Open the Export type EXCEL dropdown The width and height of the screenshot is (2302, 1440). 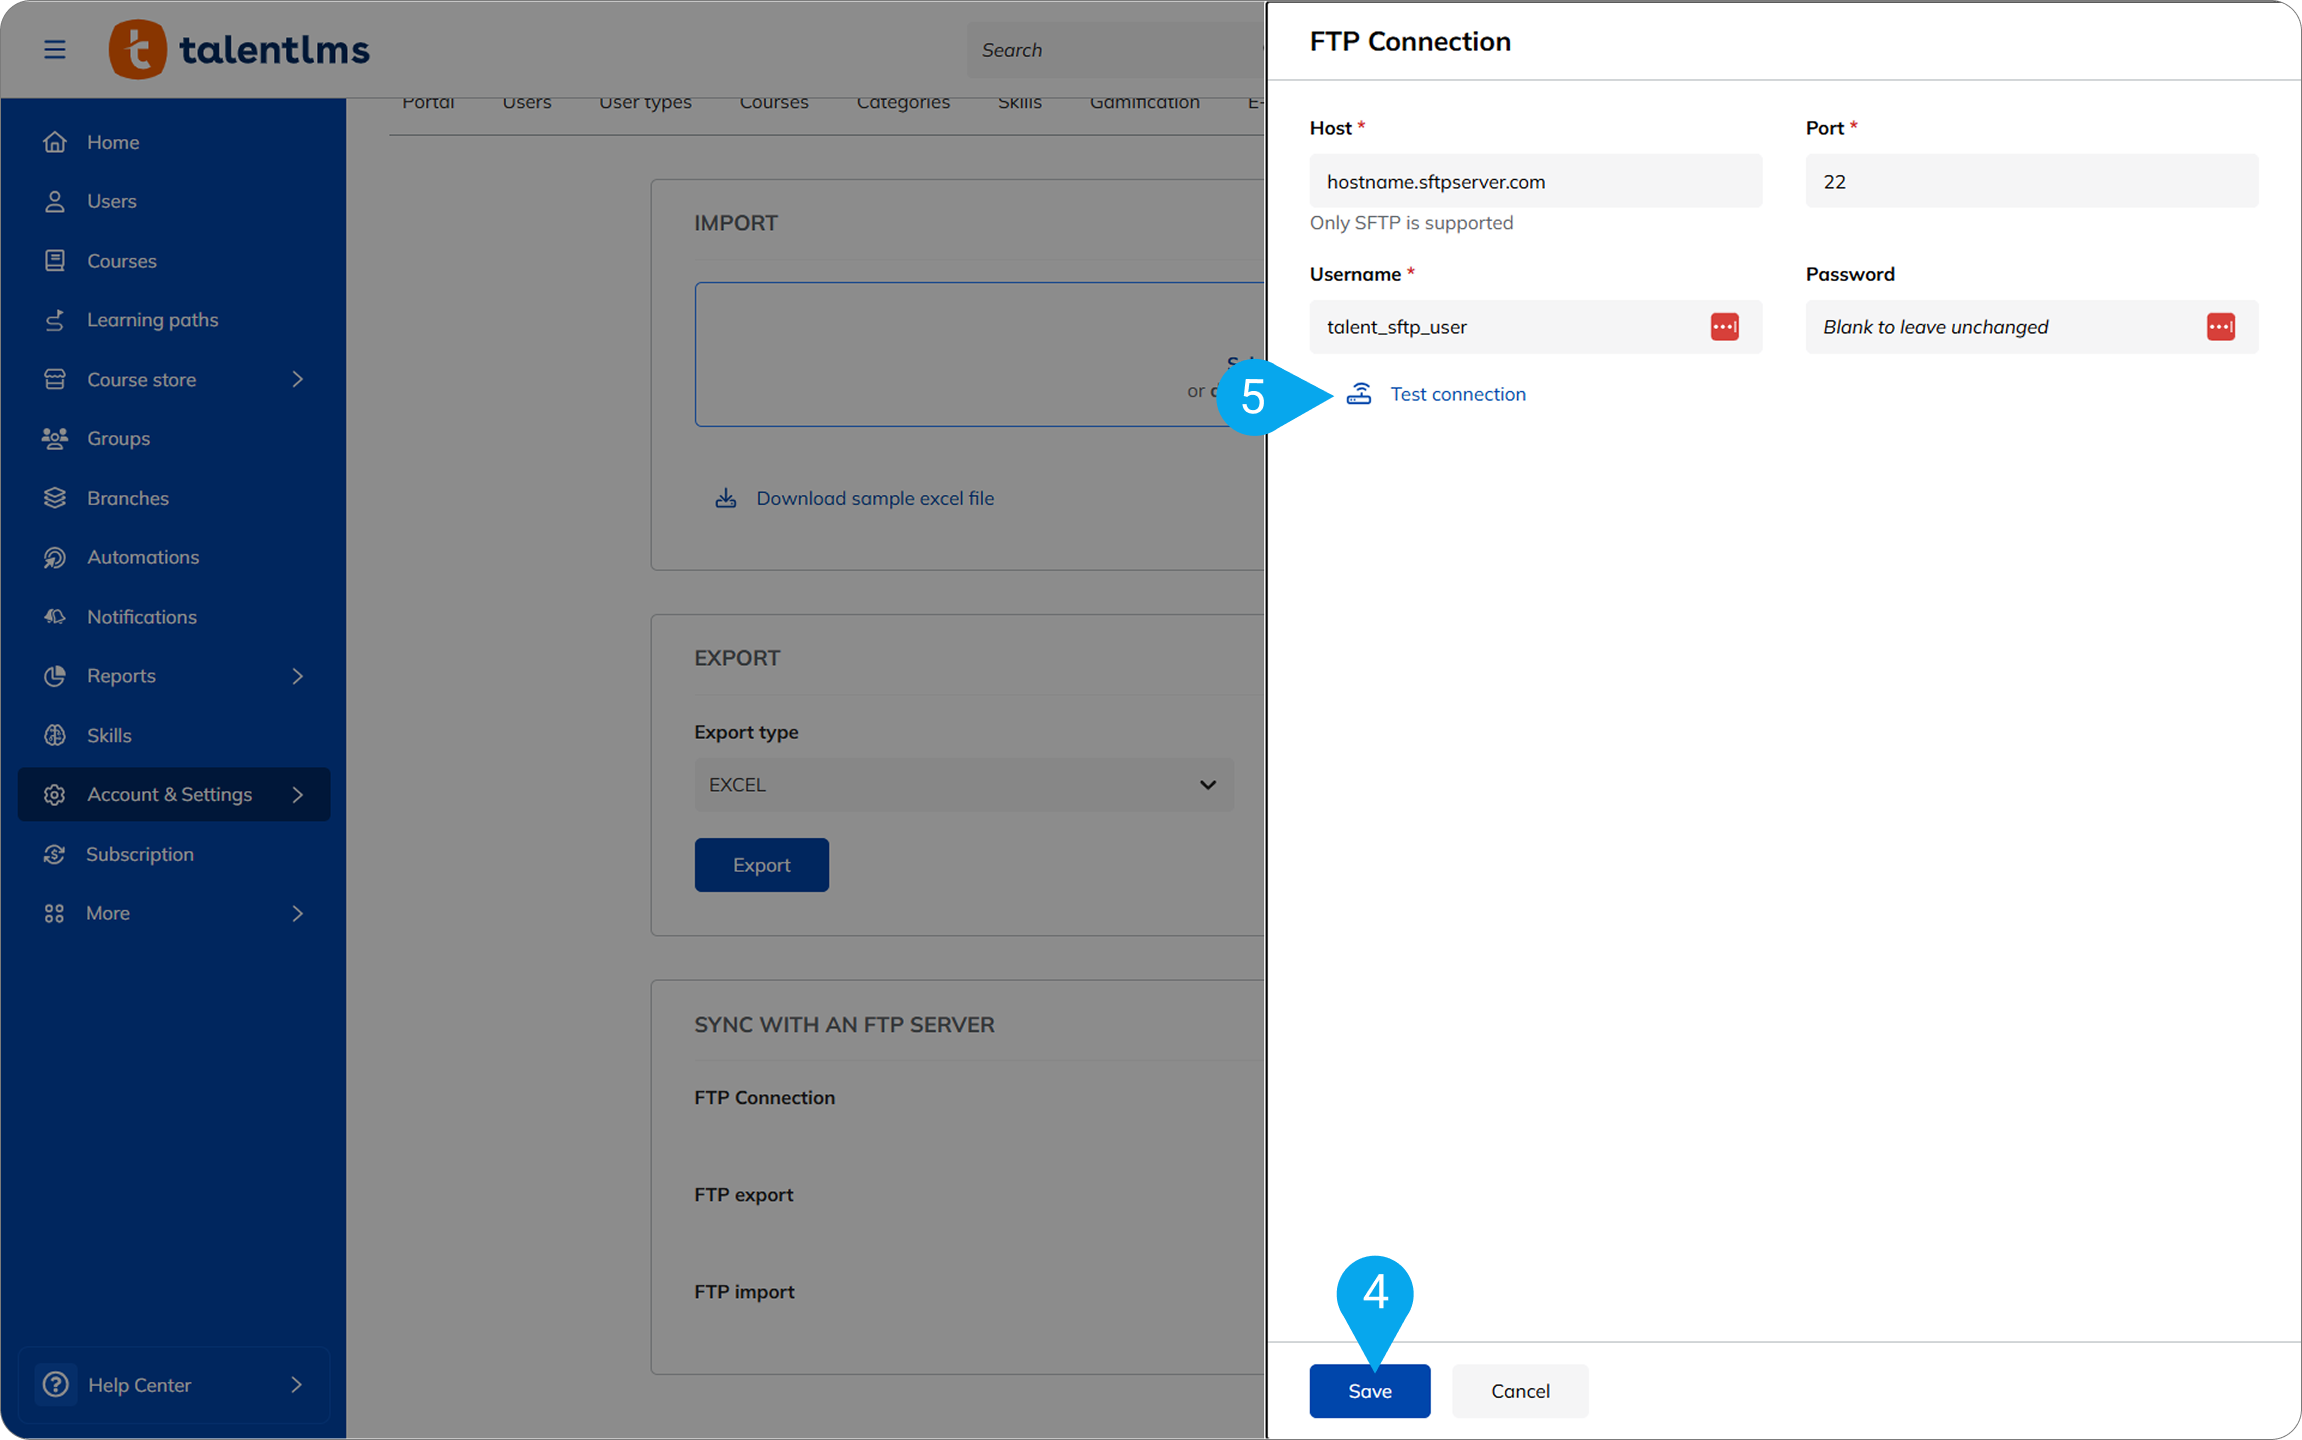pos(963,785)
